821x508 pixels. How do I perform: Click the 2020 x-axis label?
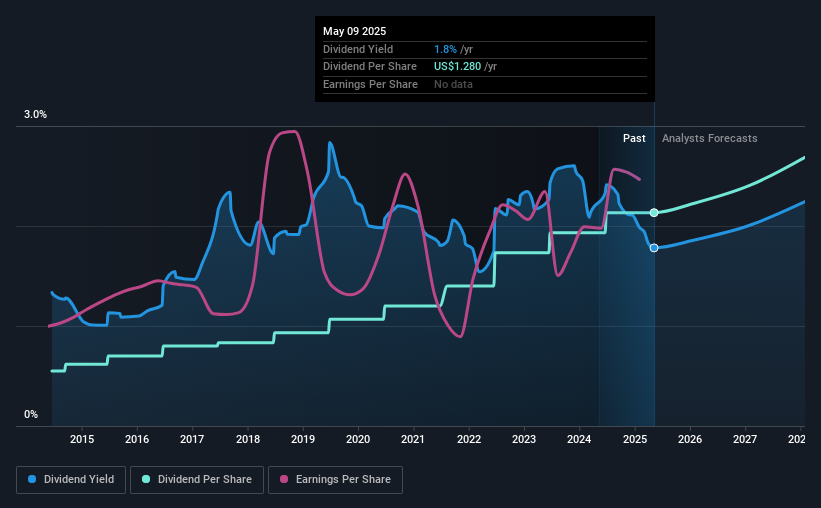[358, 439]
